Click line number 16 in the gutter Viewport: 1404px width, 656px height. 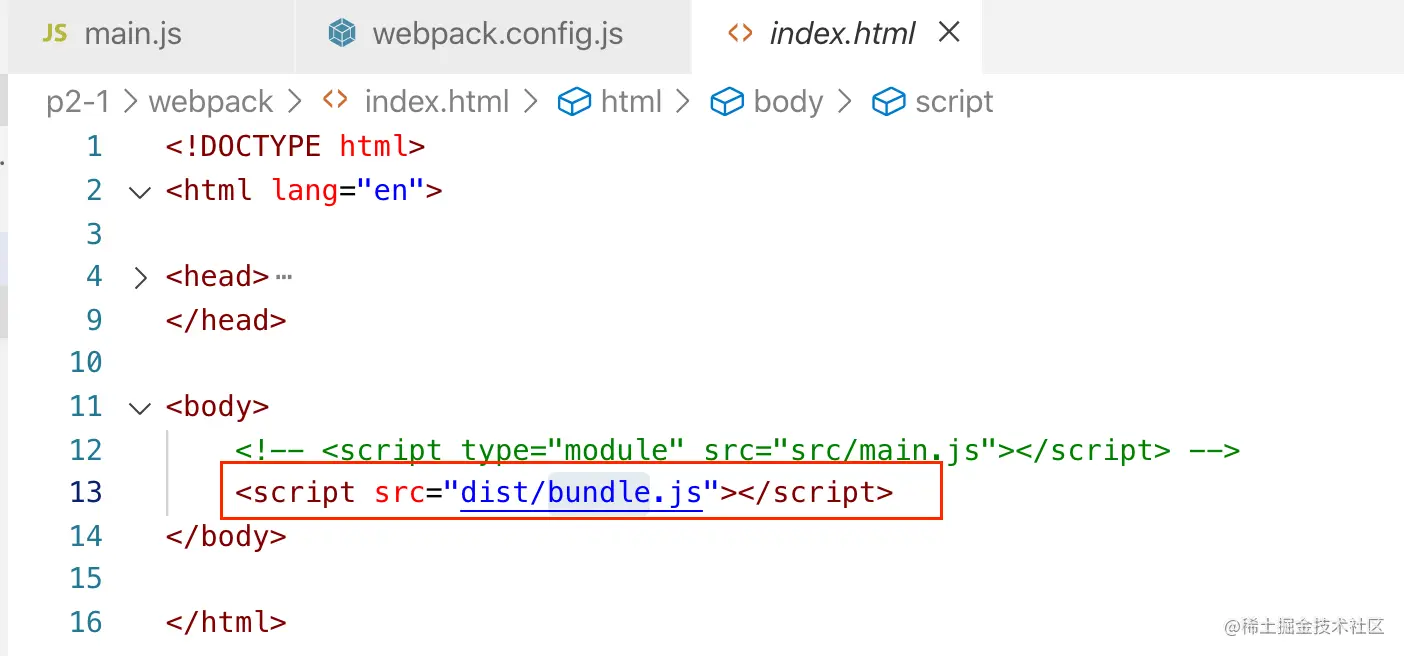[86, 622]
